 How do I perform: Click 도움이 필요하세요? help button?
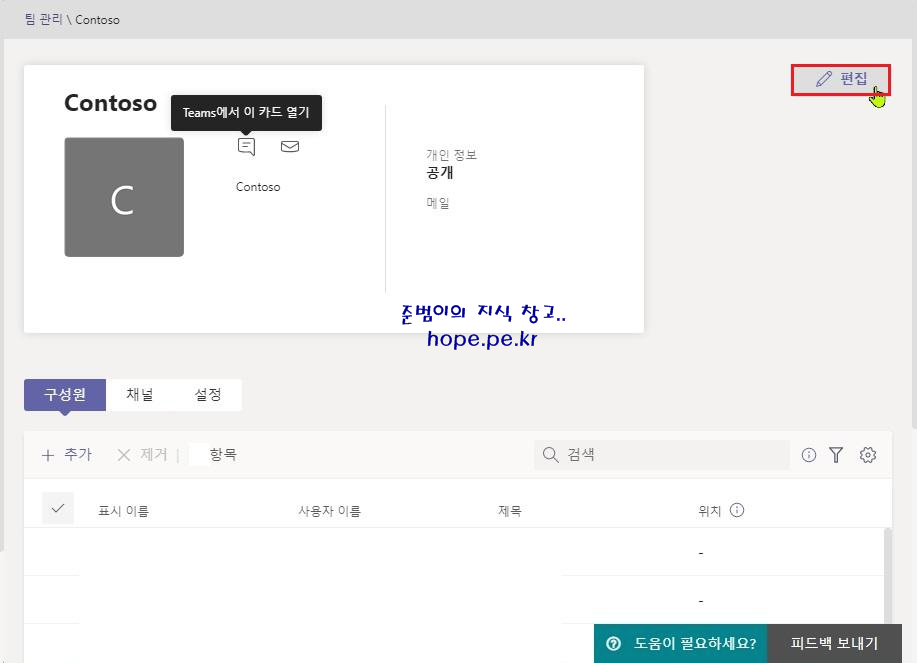(680, 644)
